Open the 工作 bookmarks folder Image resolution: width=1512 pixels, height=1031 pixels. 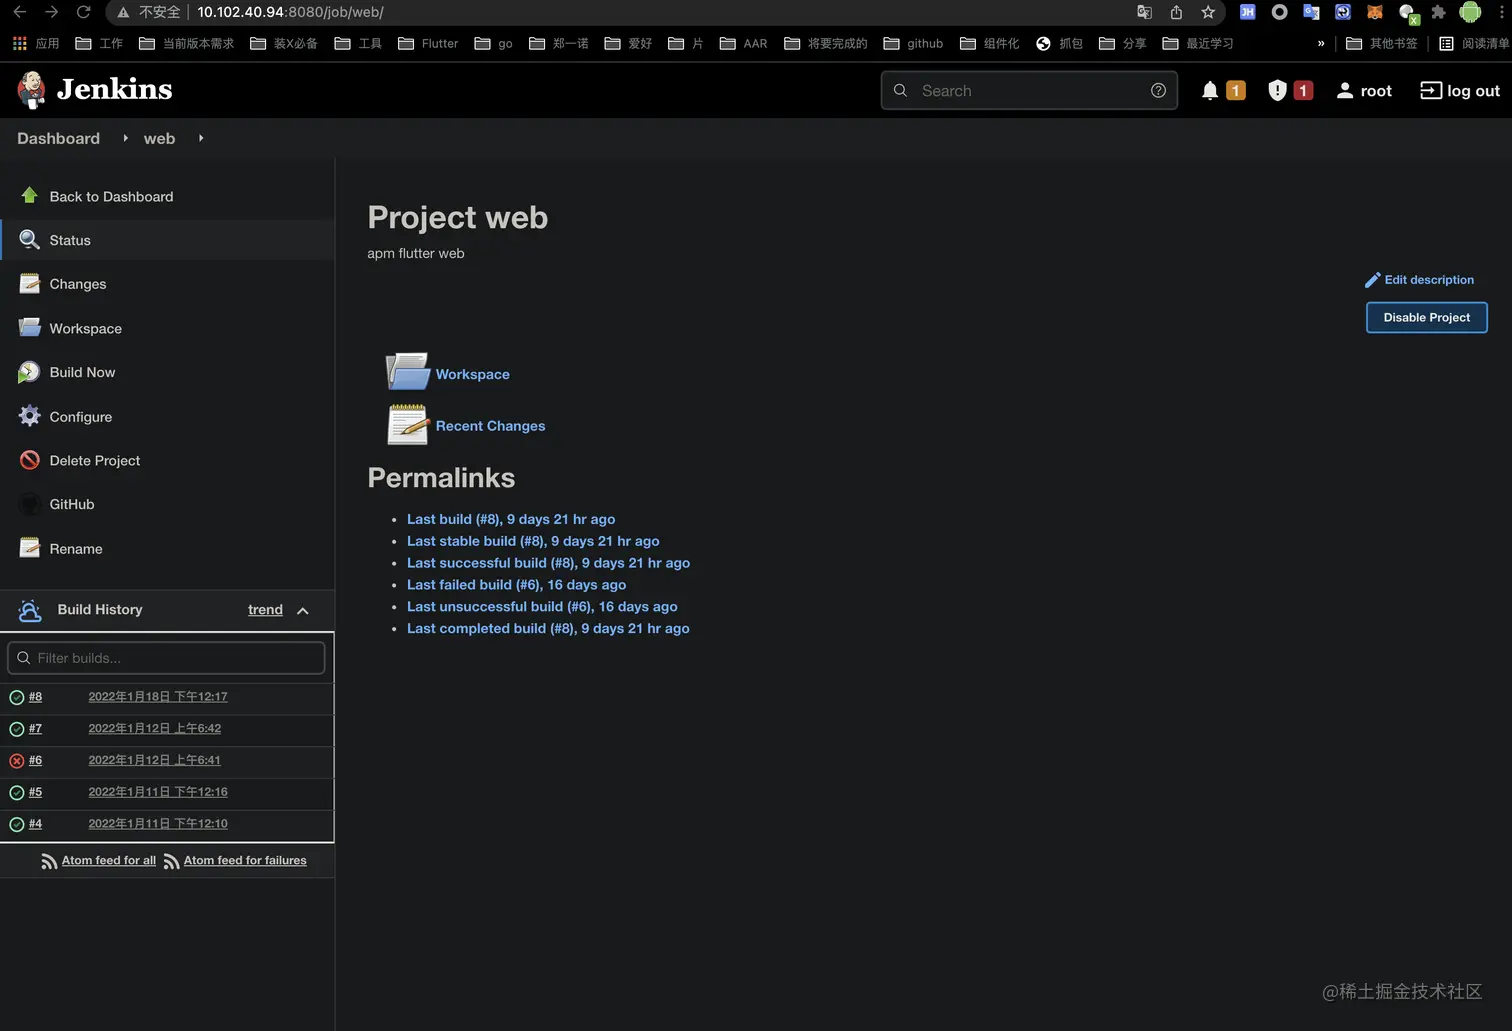click(99, 43)
